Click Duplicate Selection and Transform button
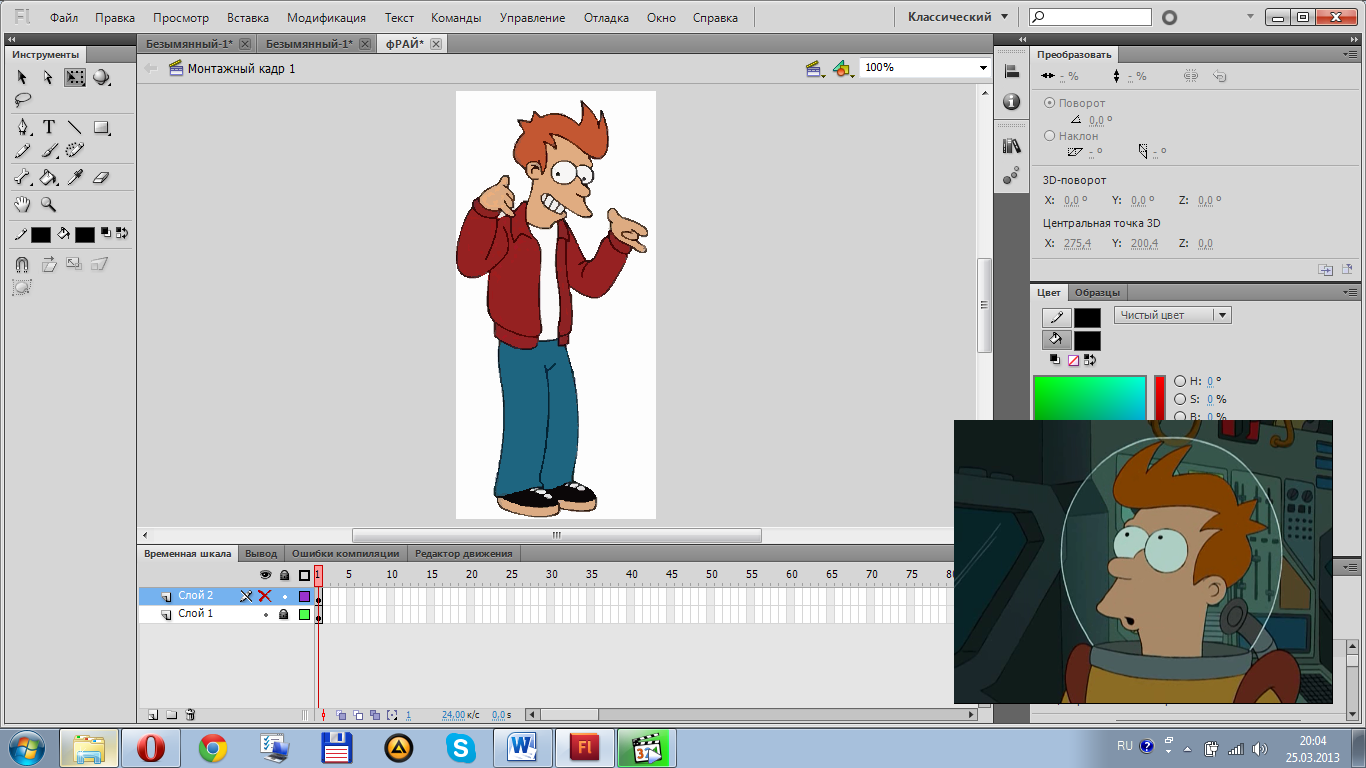Image resolution: width=1366 pixels, height=768 pixels. point(1325,269)
